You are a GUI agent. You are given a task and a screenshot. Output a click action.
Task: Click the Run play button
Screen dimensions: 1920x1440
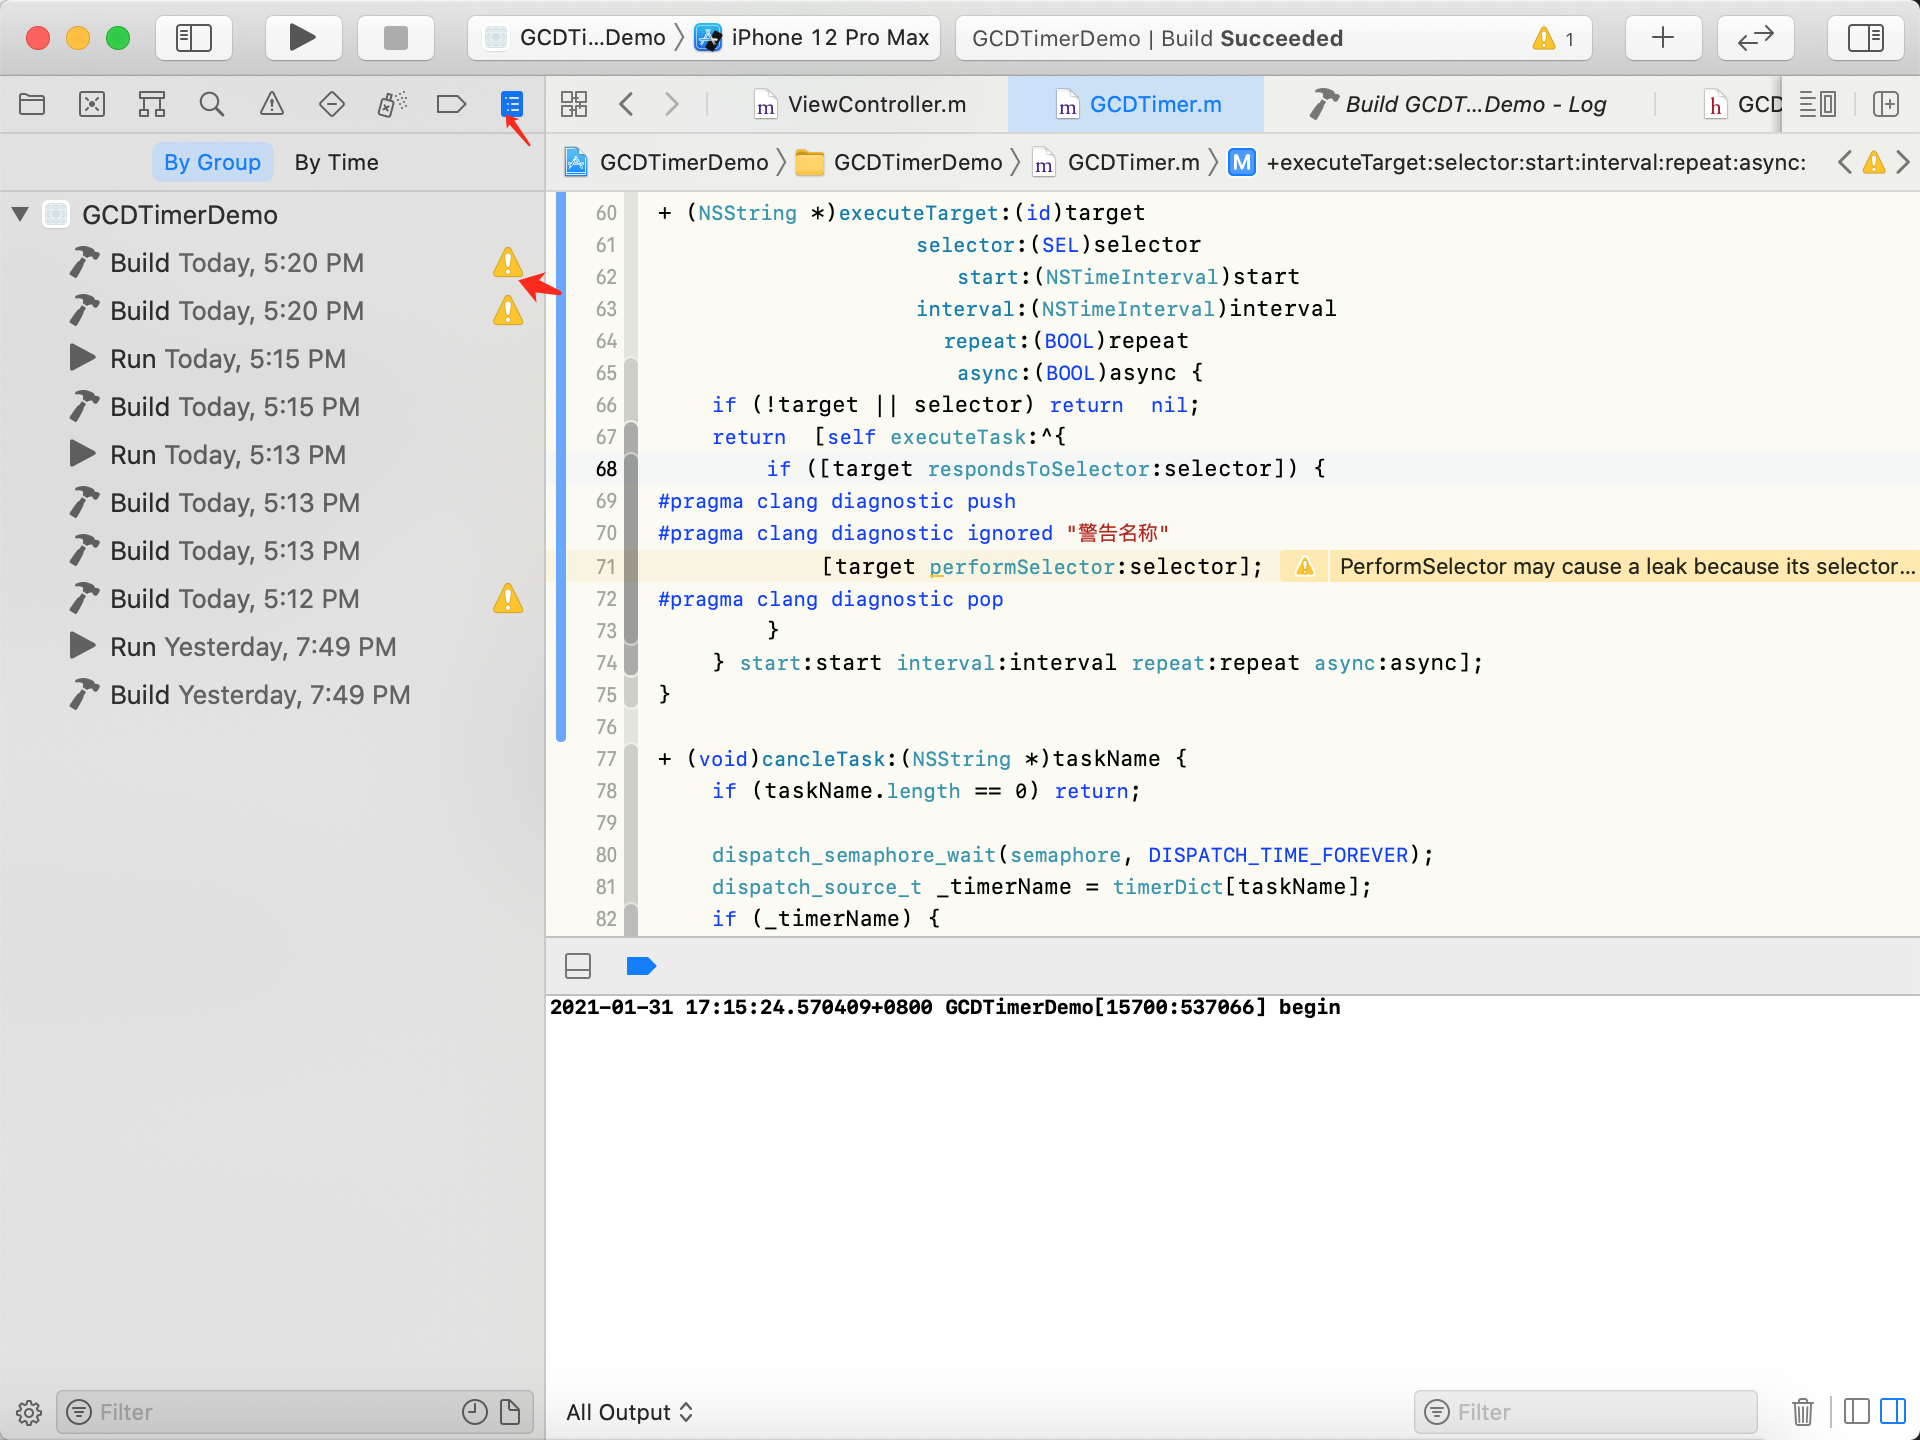(302, 38)
